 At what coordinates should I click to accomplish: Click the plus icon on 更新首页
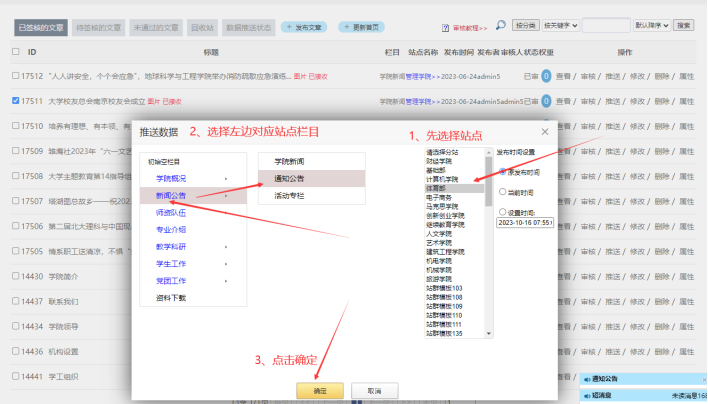coord(346,26)
